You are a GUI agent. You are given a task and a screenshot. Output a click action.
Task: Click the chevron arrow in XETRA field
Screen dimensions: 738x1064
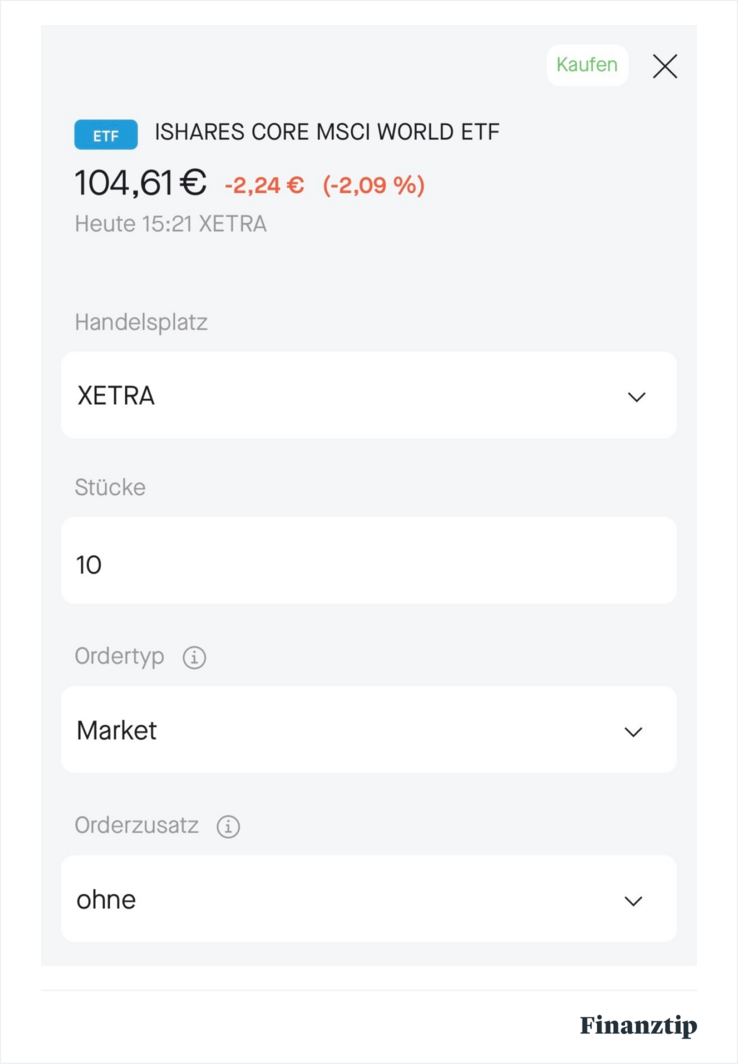click(x=636, y=397)
